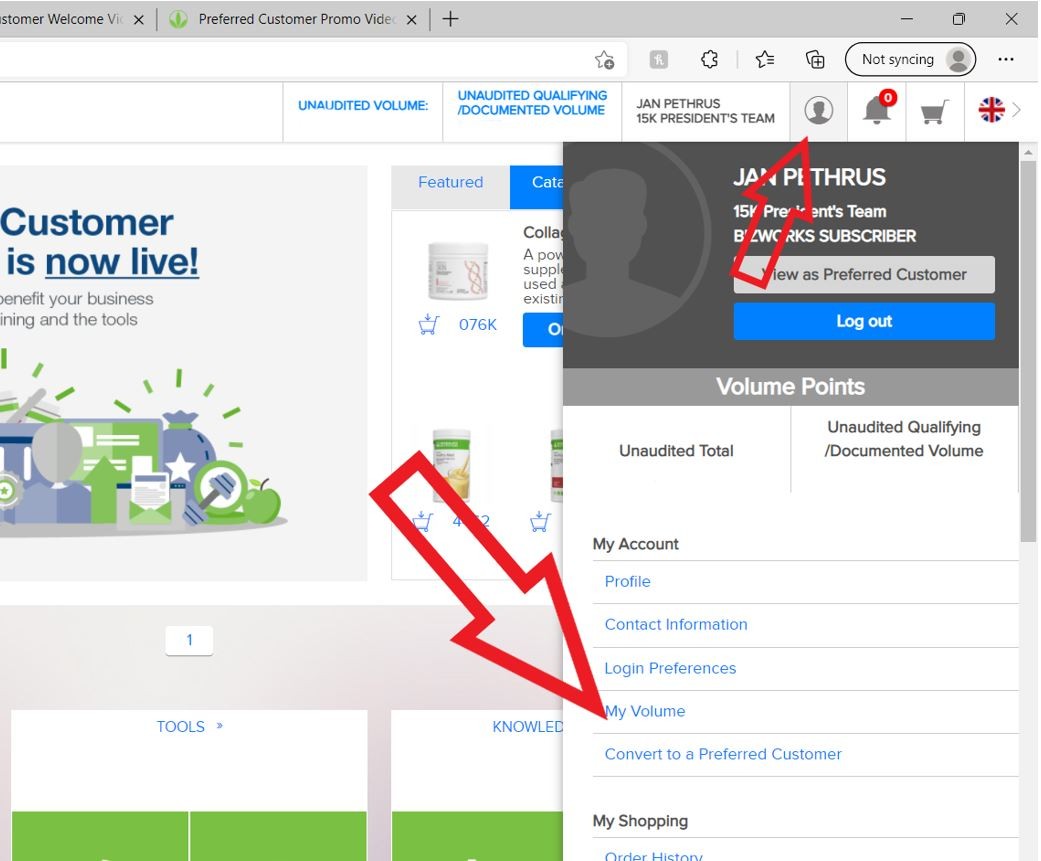Image resolution: width=1041 pixels, height=861 pixels.
Task: Click the scrollbar up arrow
Action: (1028, 152)
